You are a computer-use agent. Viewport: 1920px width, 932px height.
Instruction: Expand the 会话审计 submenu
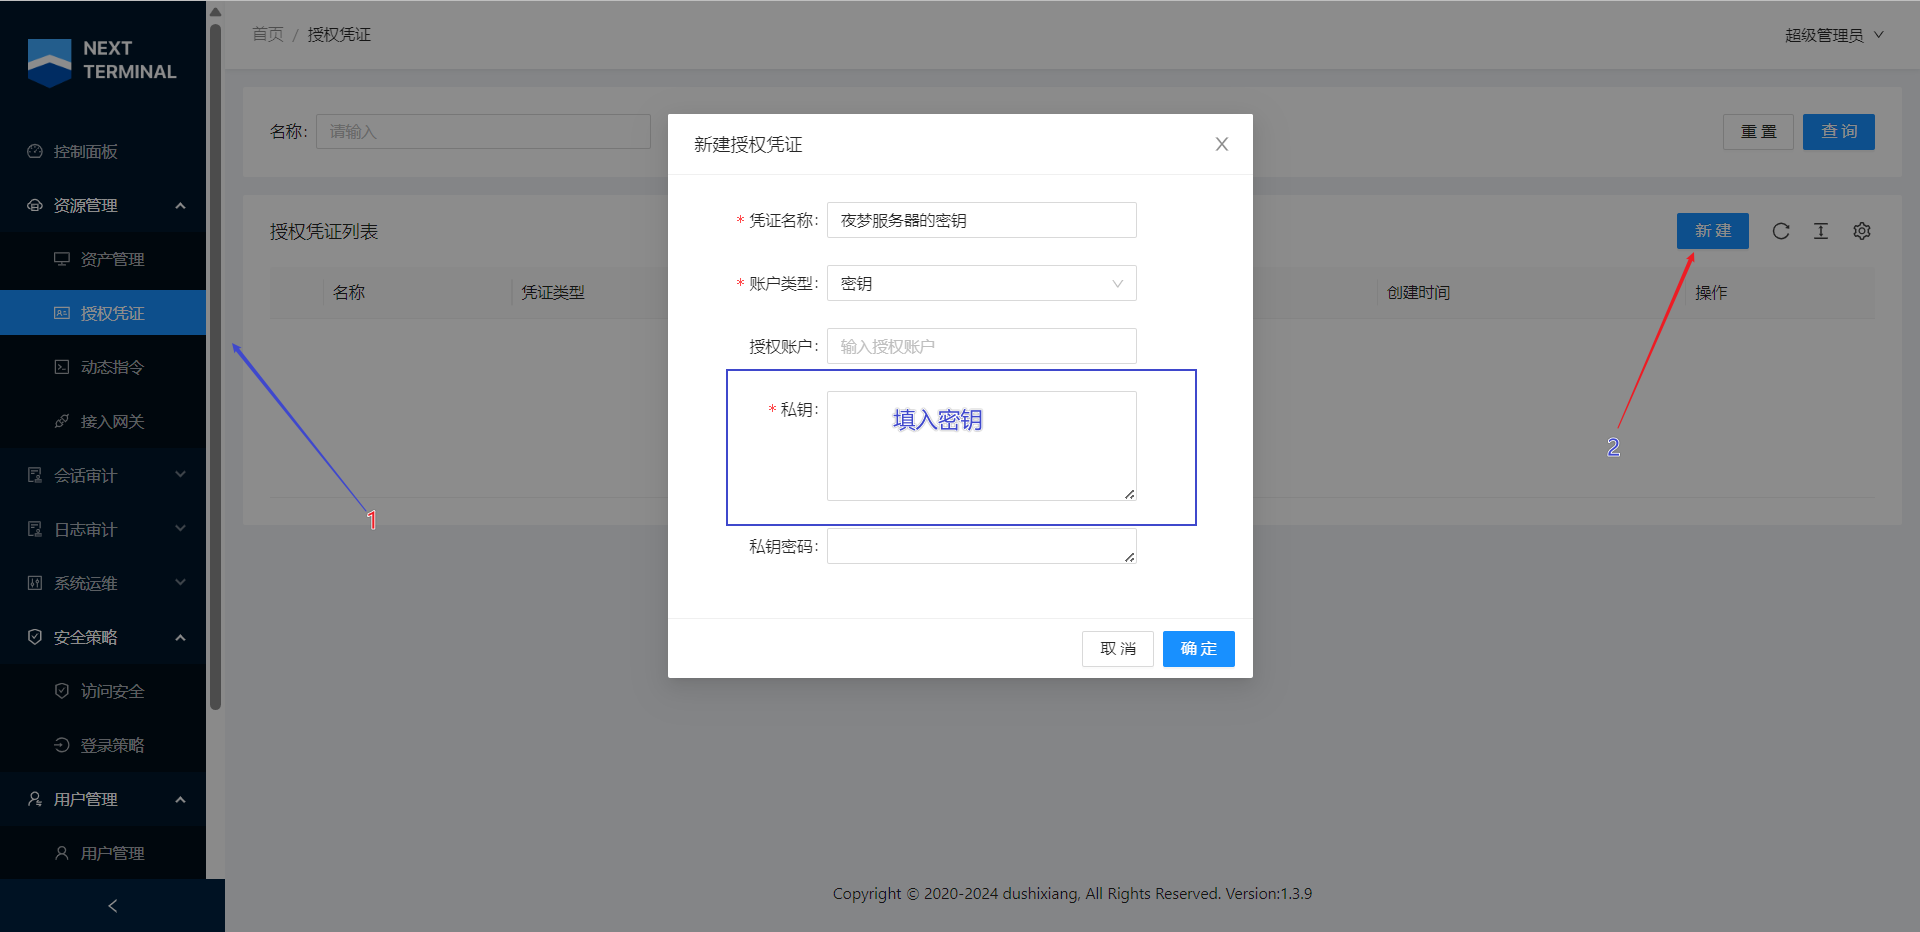tap(103, 475)
